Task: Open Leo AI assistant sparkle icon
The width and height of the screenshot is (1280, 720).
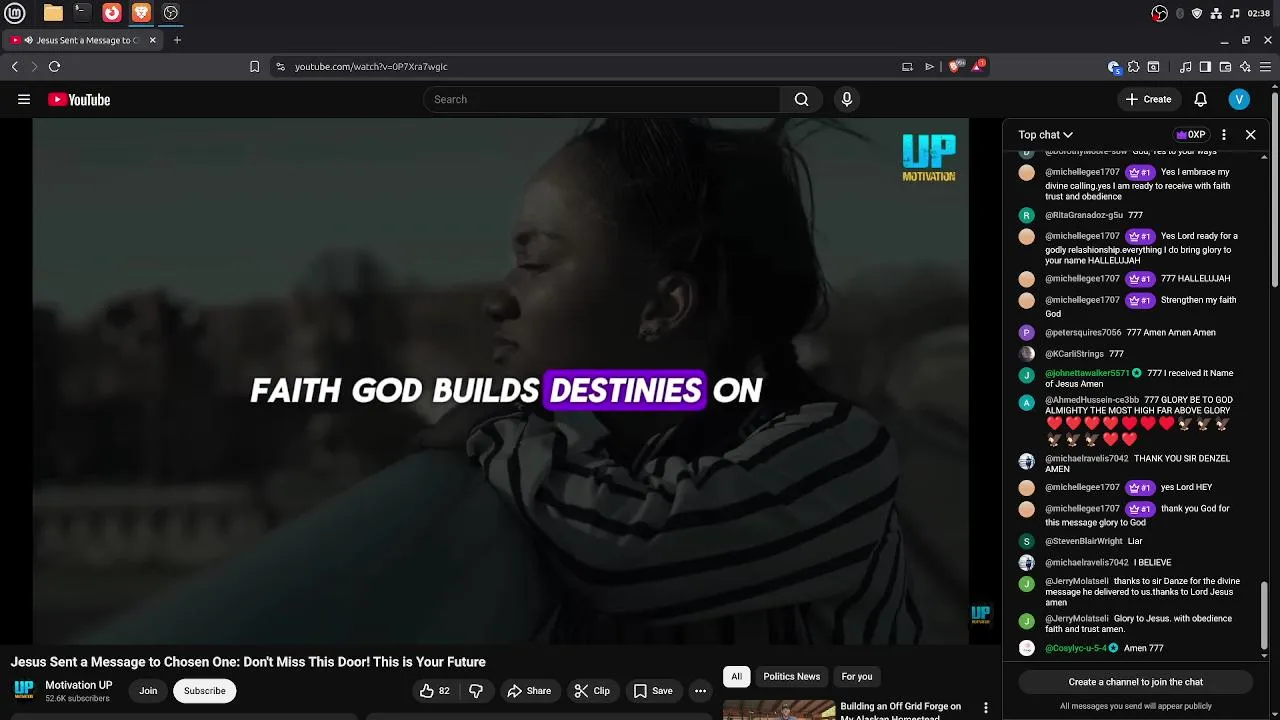Action: [x=1245, y=67]
